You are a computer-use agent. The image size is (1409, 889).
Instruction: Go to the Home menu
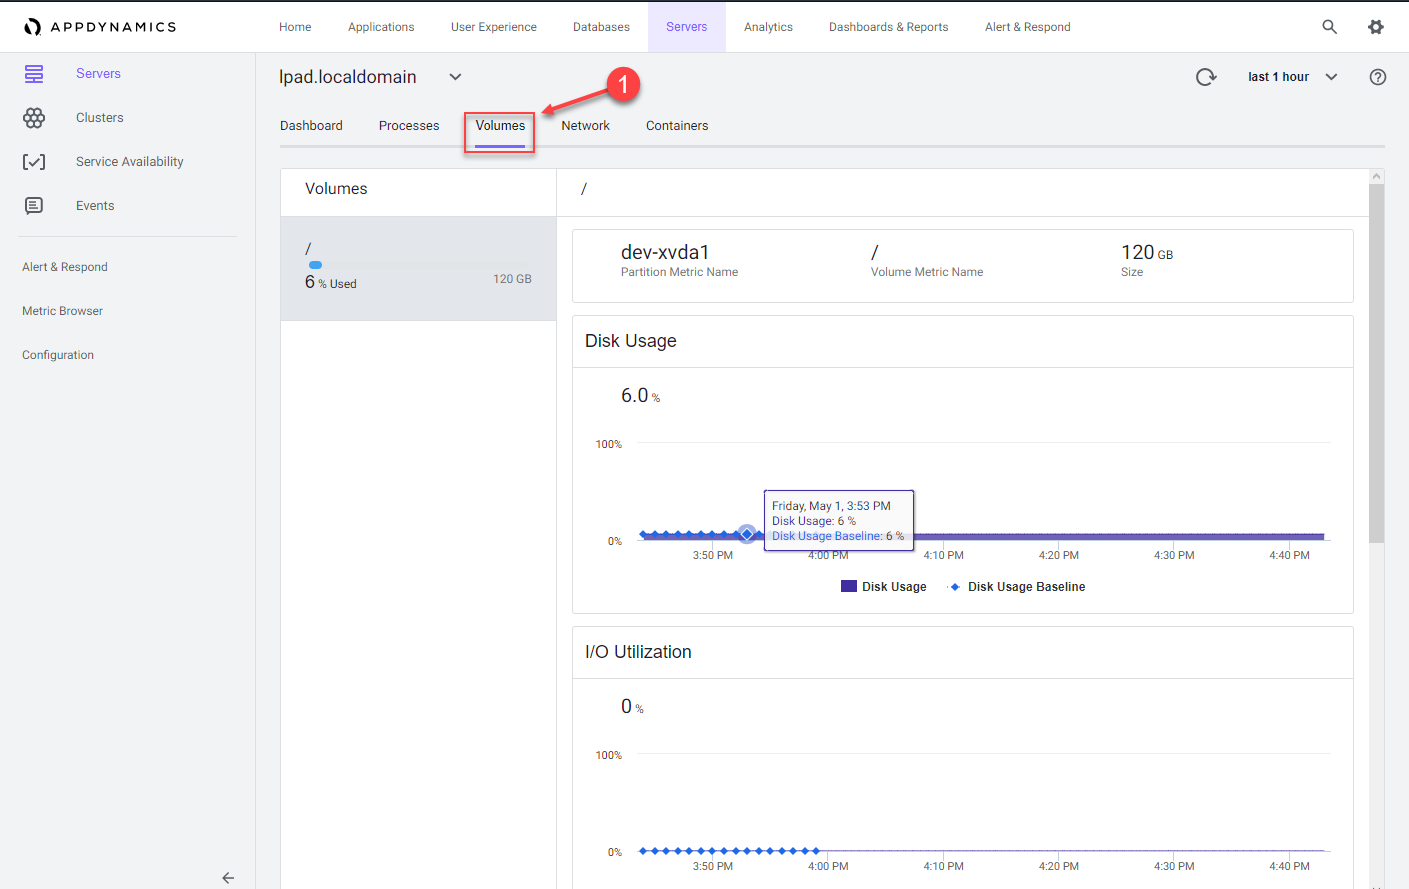[295, 27]
